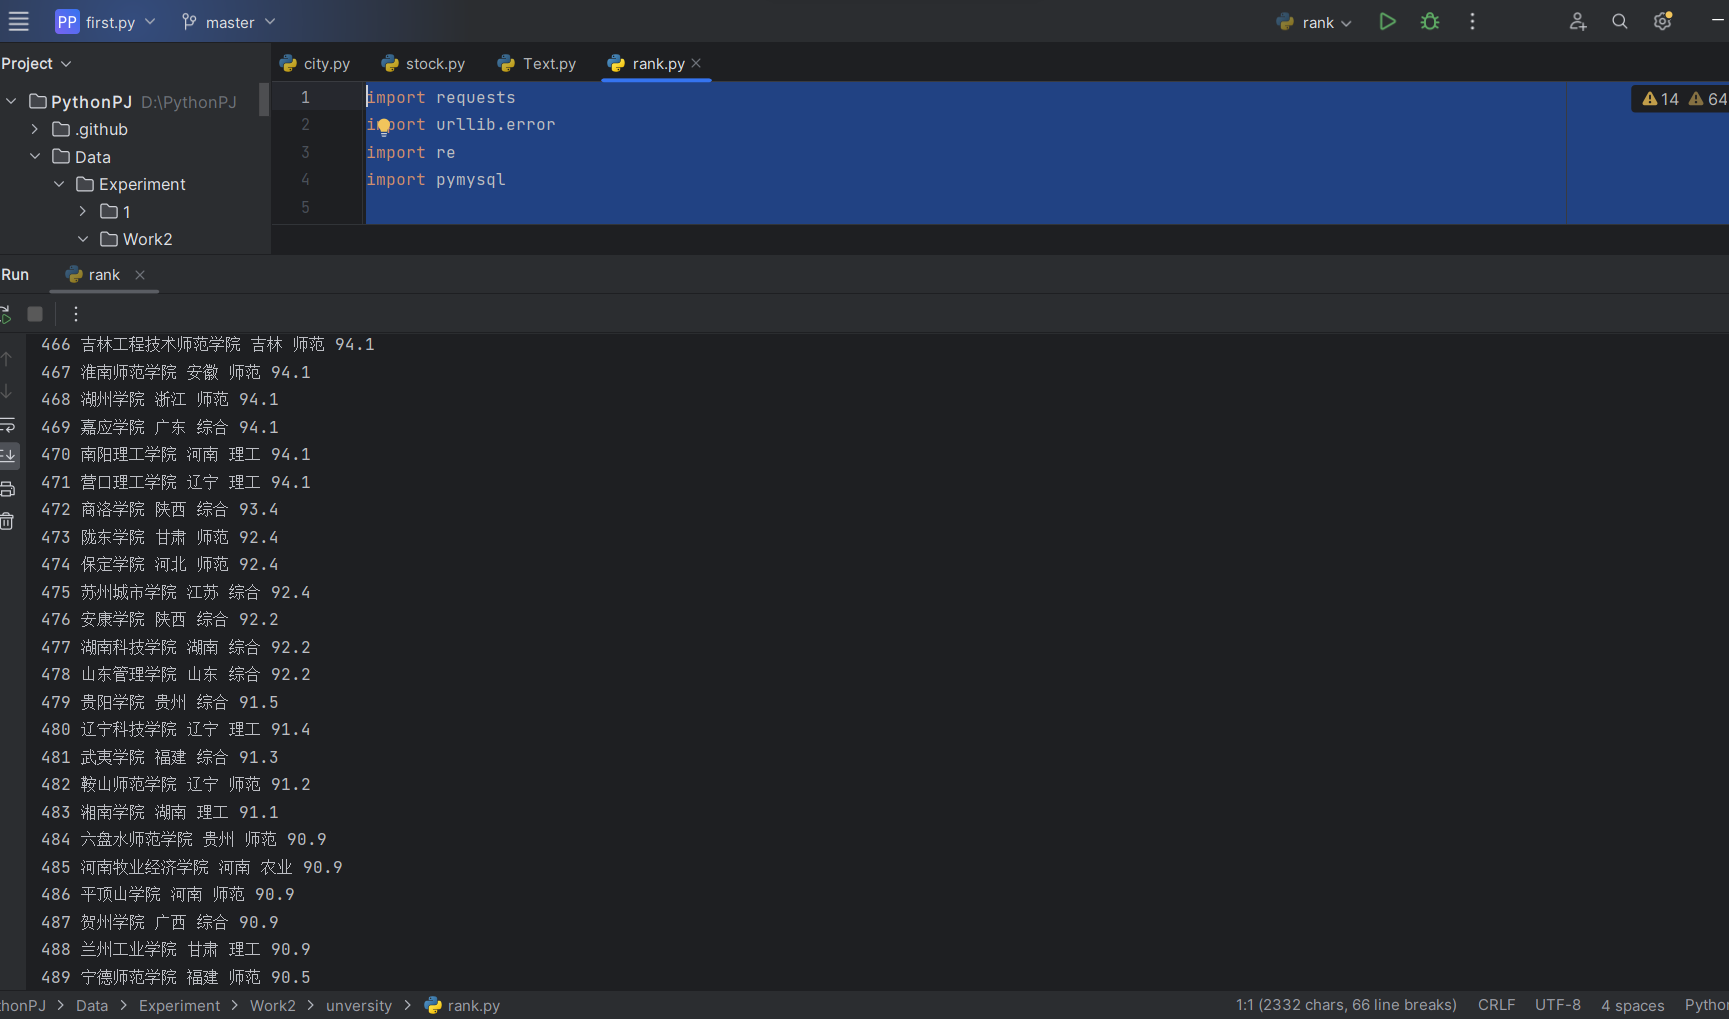This screenshot has height=1019, width=1729.
Task: Click output row 466 吉林工程技术师范学院
Action: tap(208, 344)
